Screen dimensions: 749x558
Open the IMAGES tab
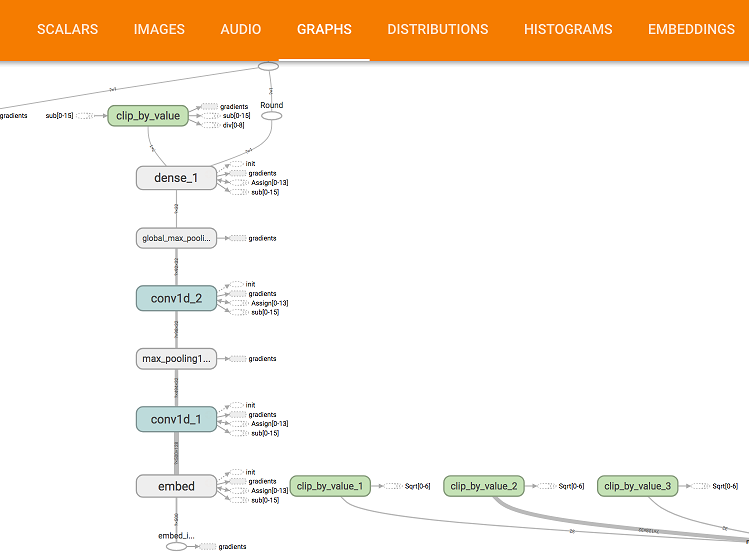pos(159,29)
